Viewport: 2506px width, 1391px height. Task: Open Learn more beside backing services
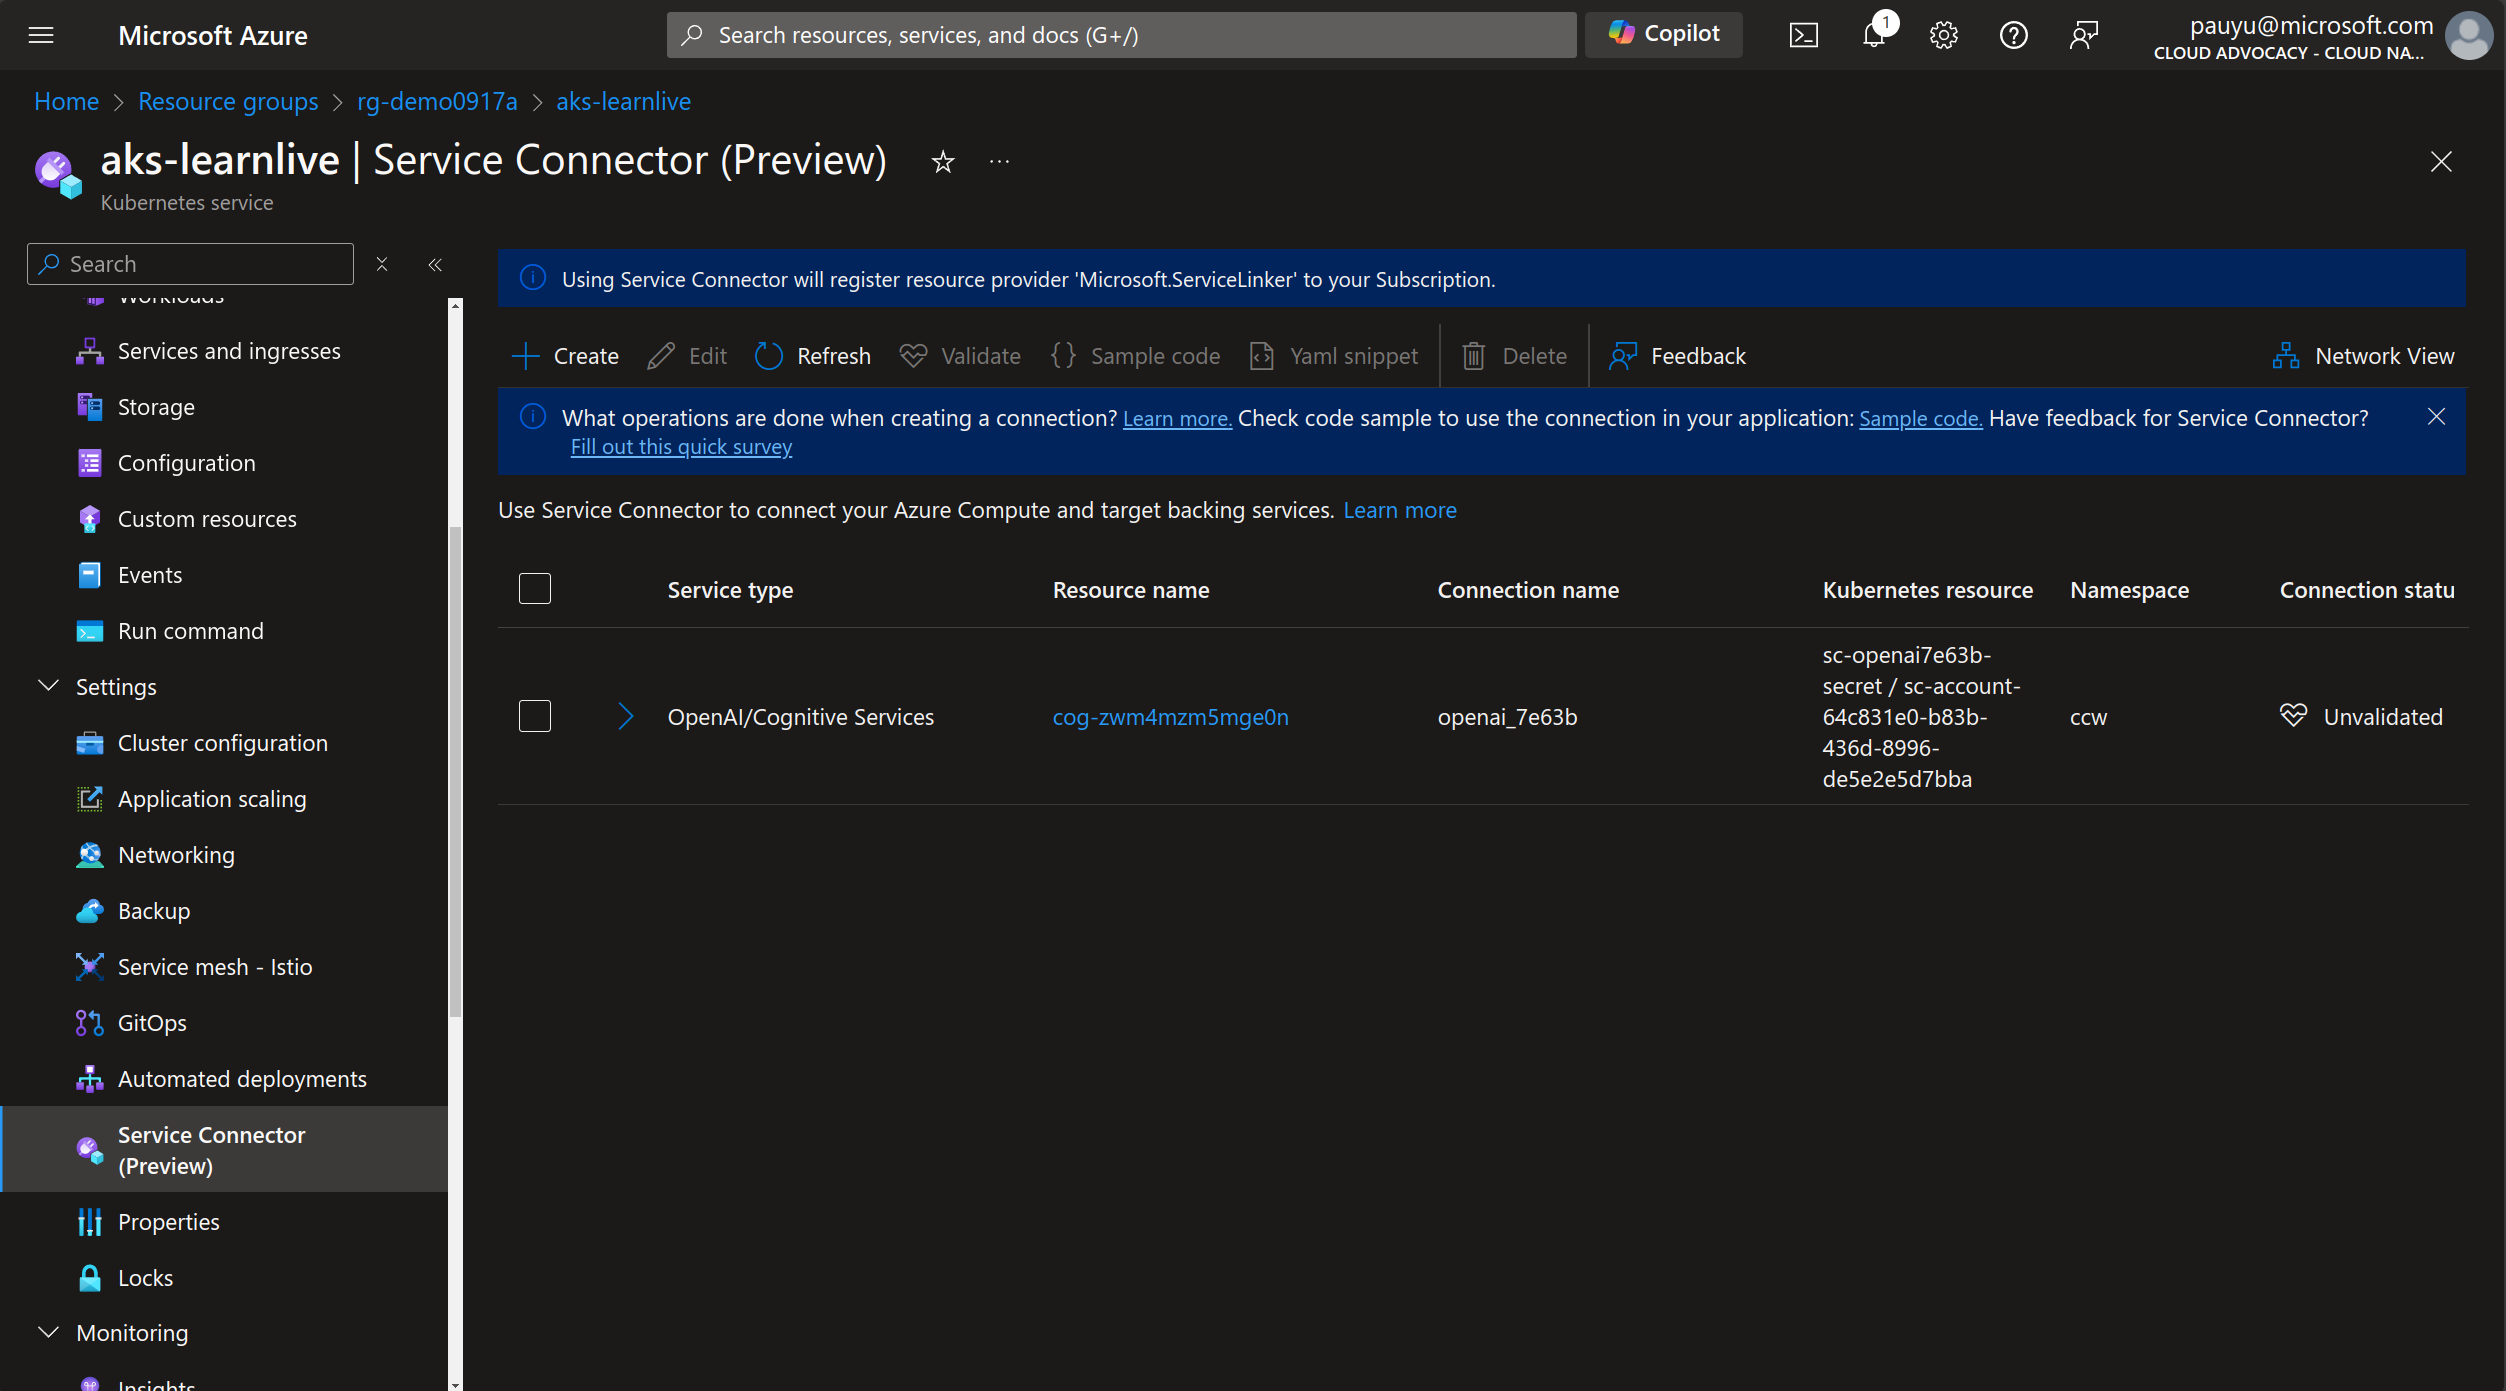[1399, 510]
